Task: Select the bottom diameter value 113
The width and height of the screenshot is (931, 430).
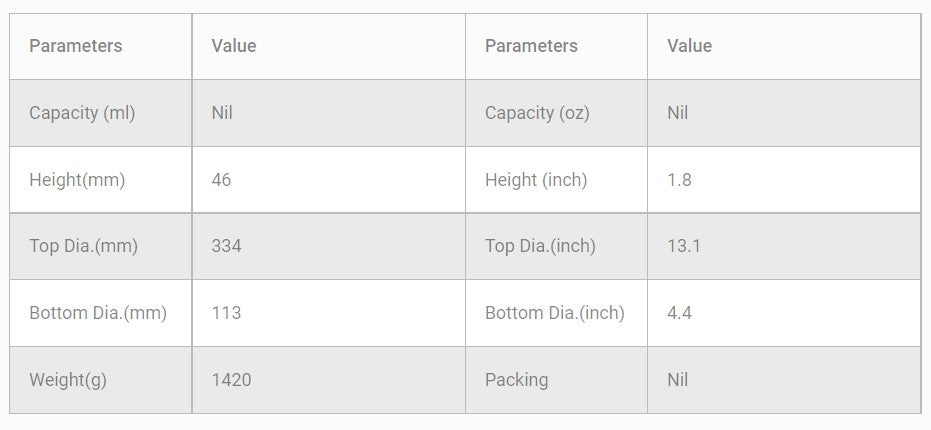Action: coord(226,313)
